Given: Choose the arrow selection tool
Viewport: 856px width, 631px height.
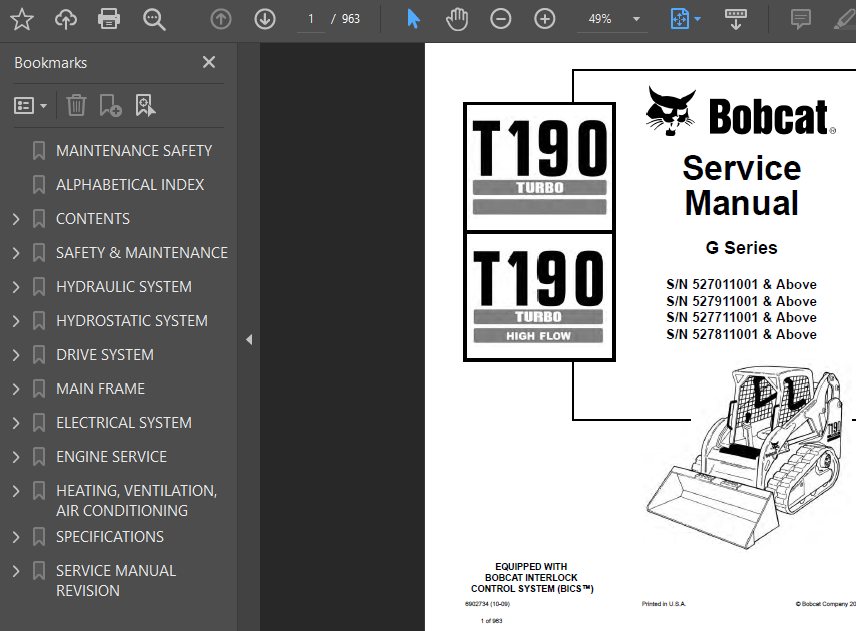Looking at the screenshot, I should (x=413, y=19).
